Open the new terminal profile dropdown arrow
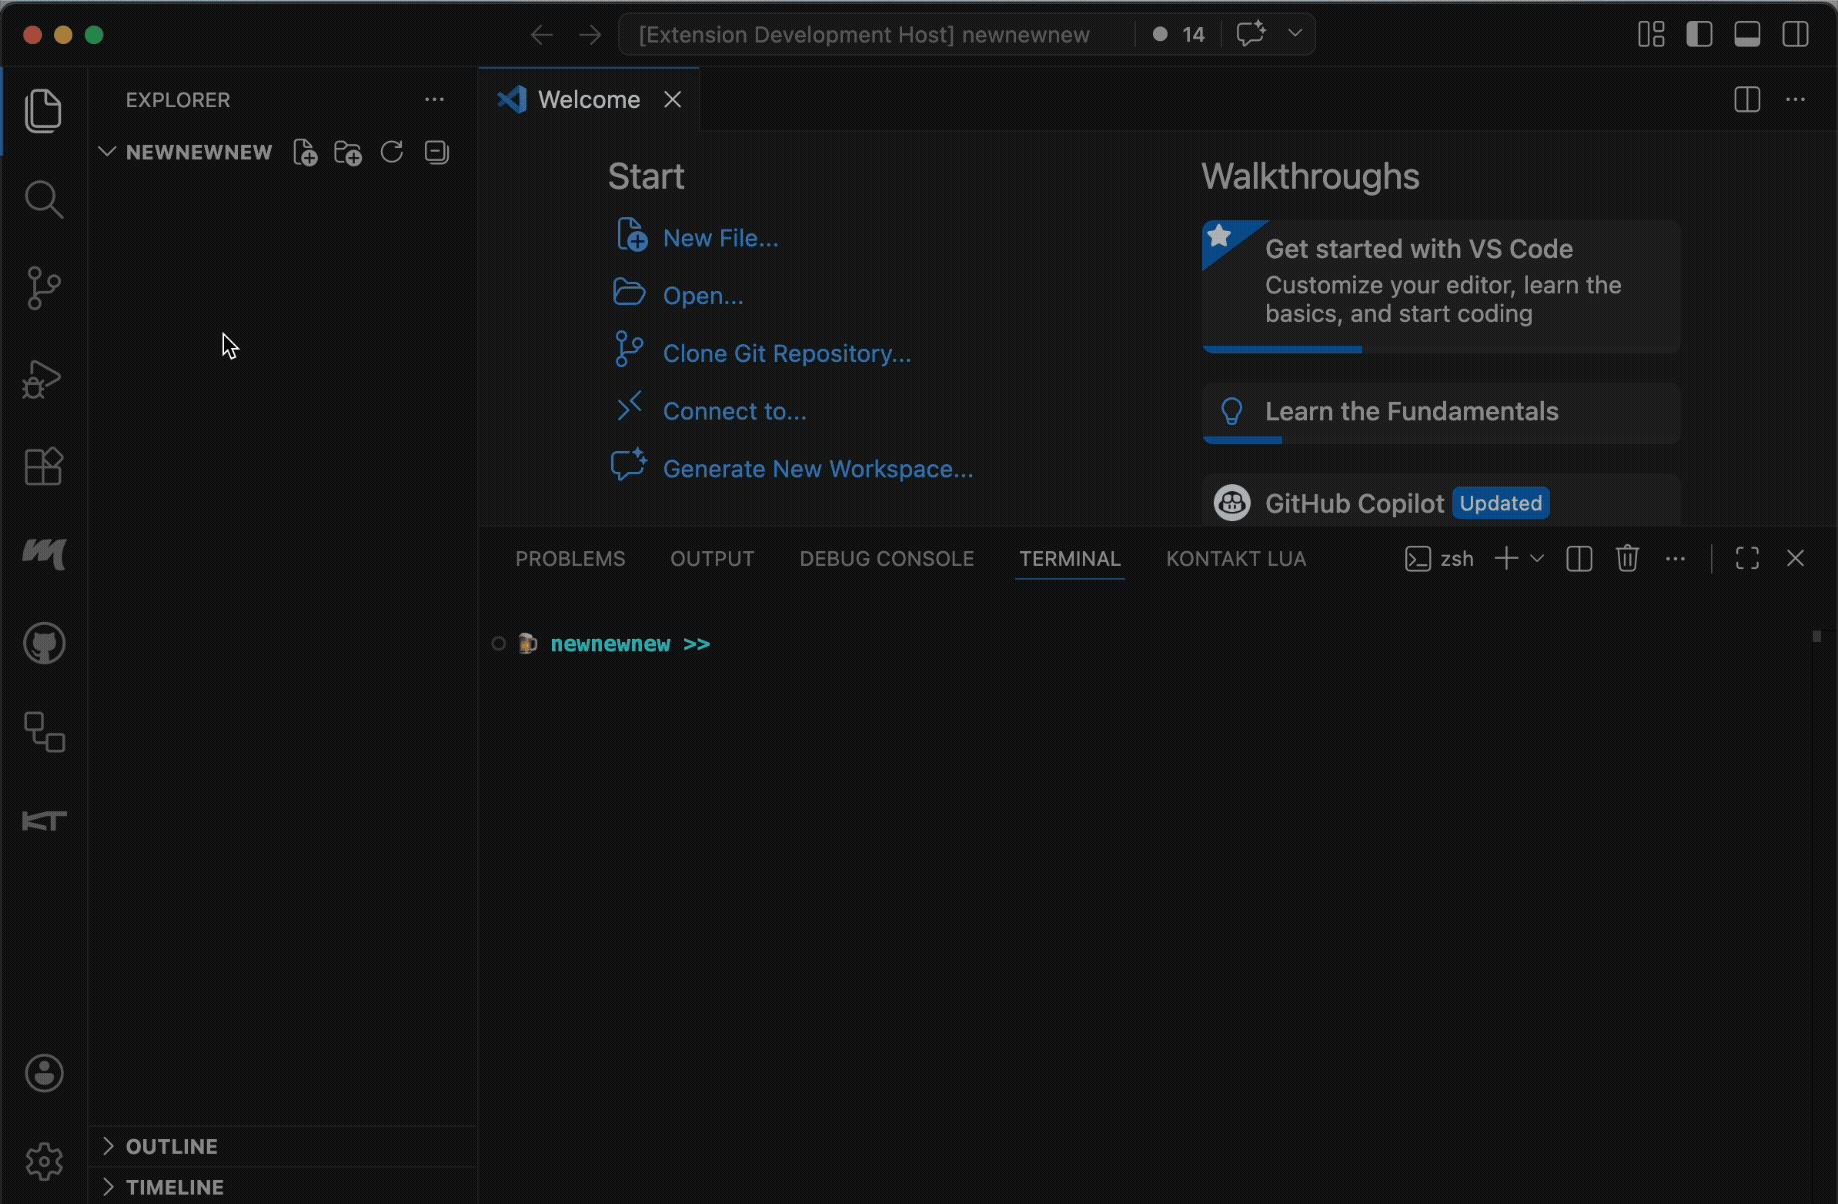The width and height of the screenshot is (1838, 1204). coord(1537,558)
